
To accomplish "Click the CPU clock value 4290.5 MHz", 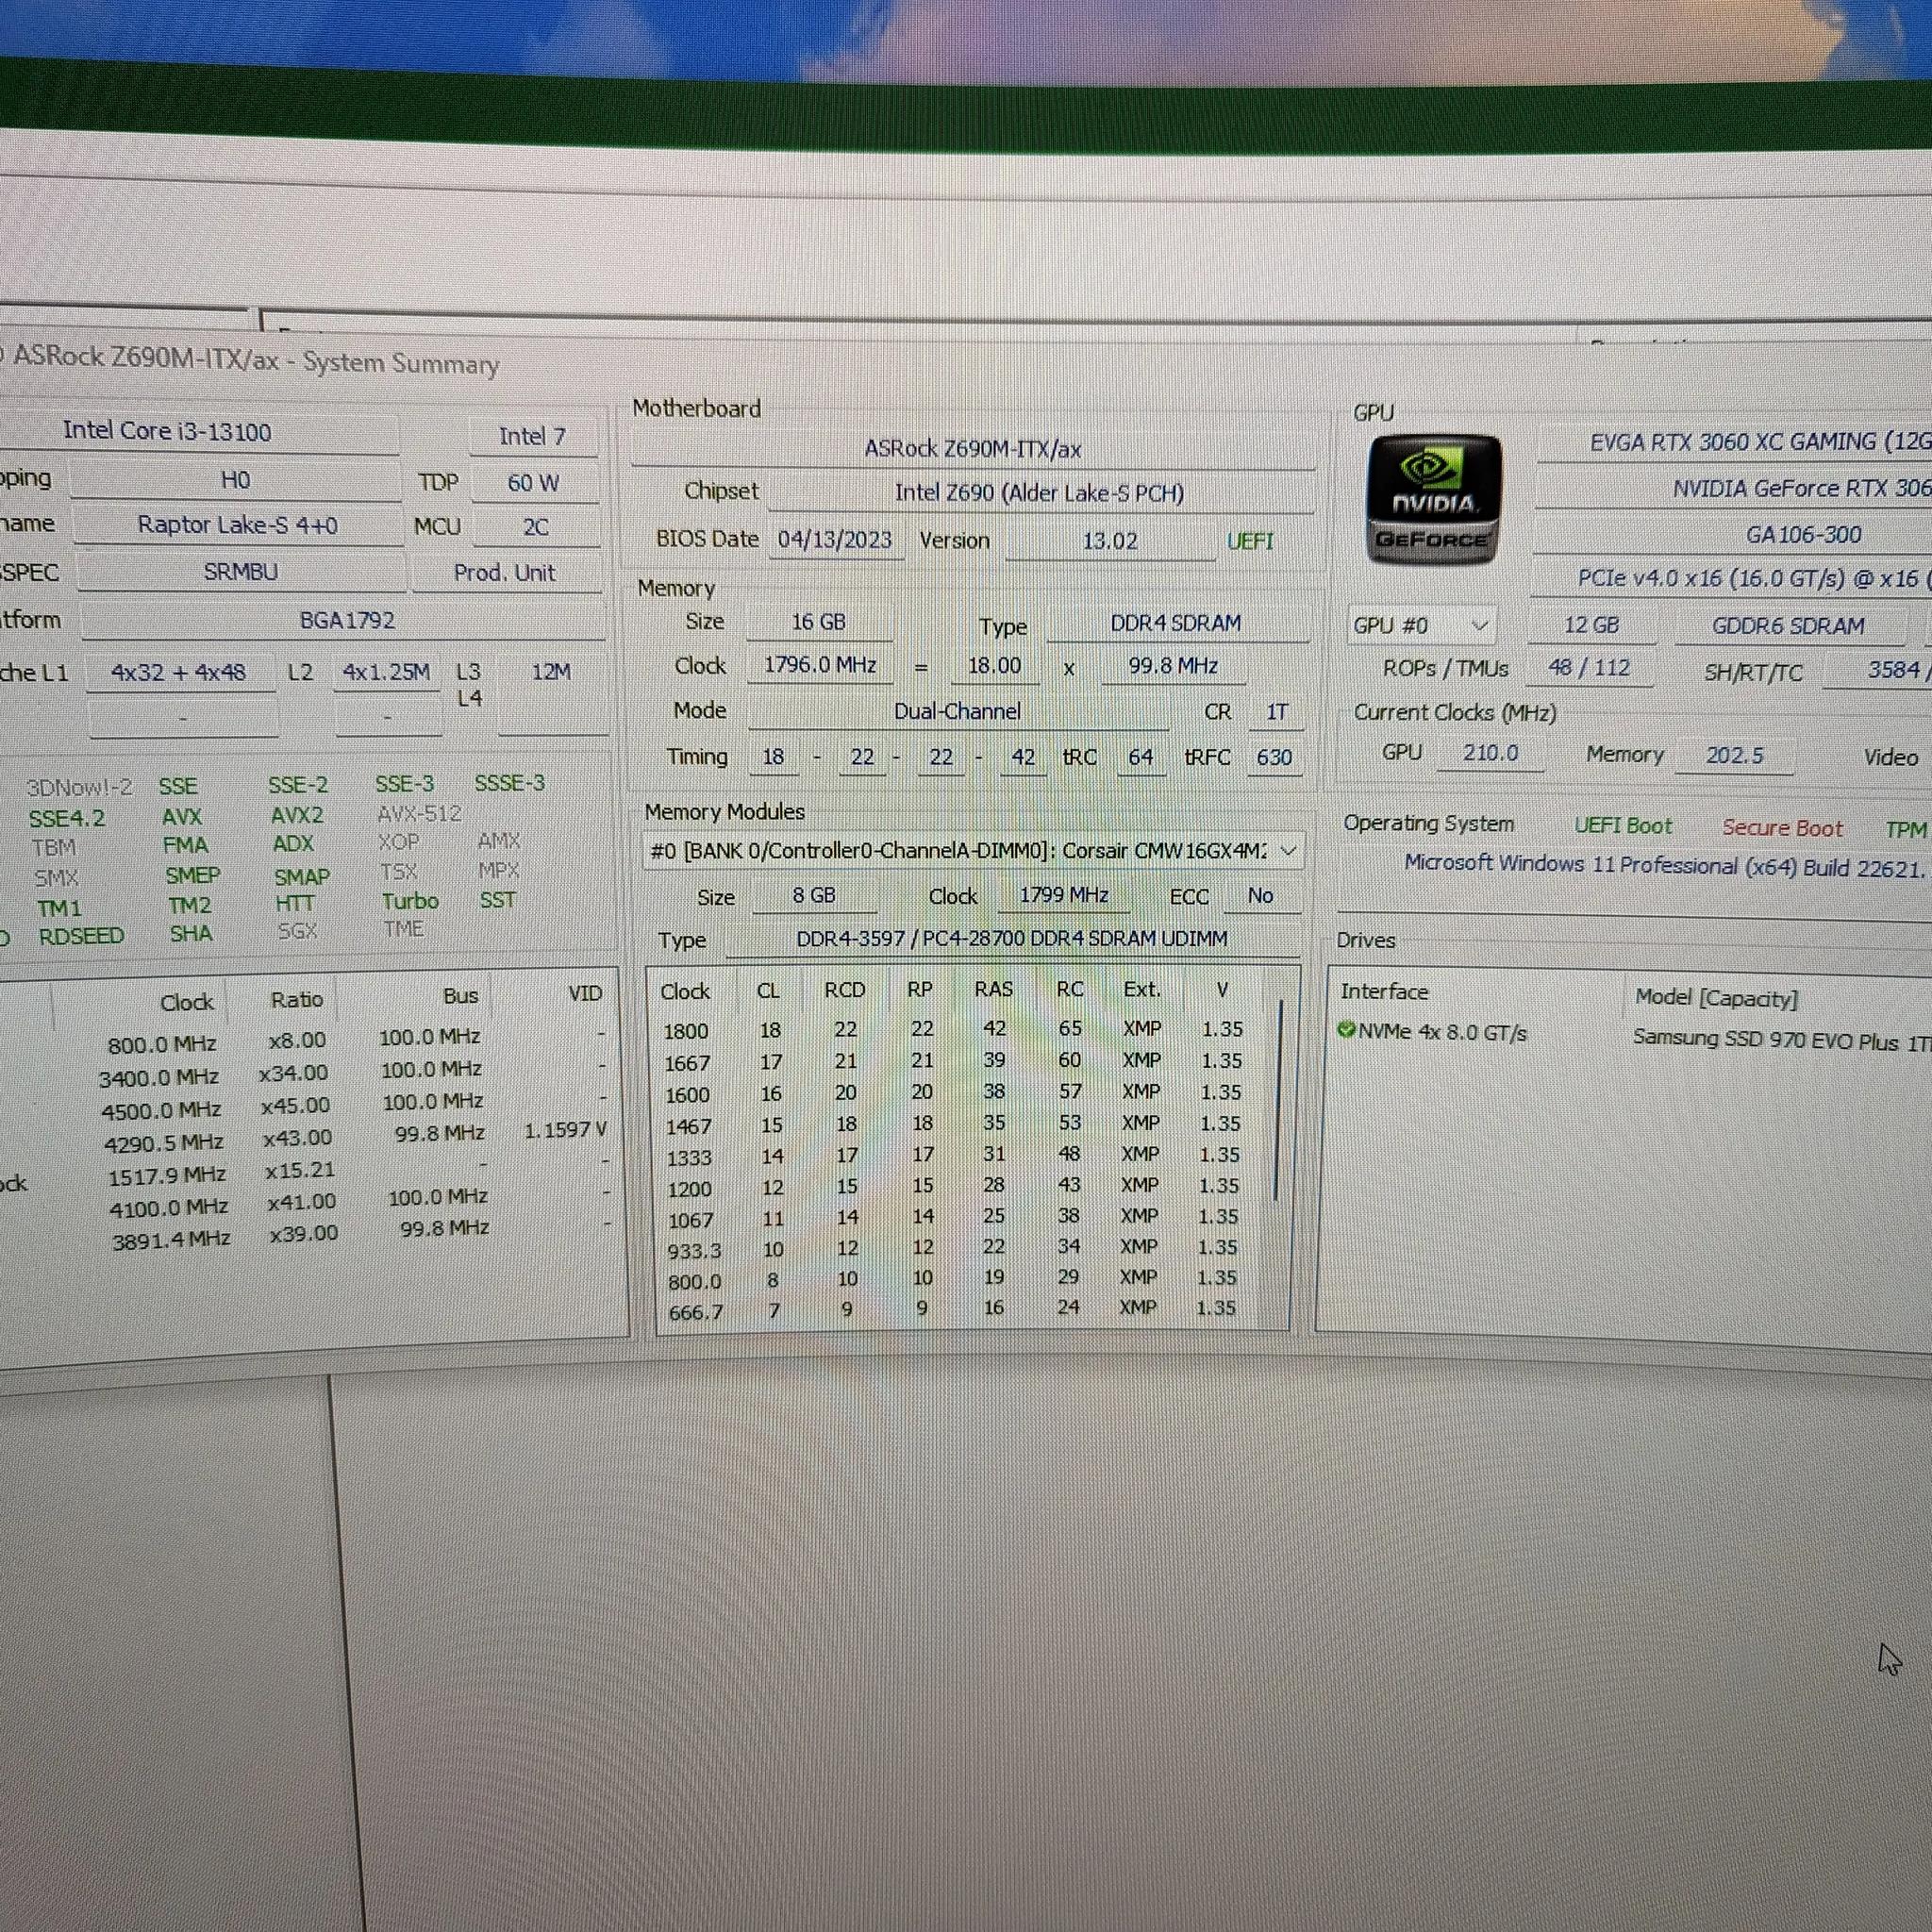I will [x=163, y=1142].
